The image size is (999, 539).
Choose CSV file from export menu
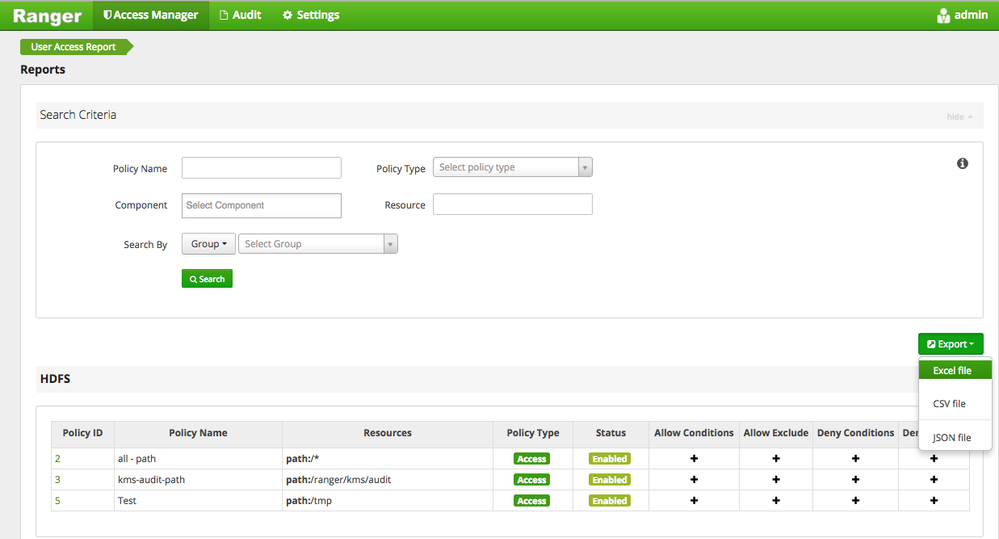(949, 404)
